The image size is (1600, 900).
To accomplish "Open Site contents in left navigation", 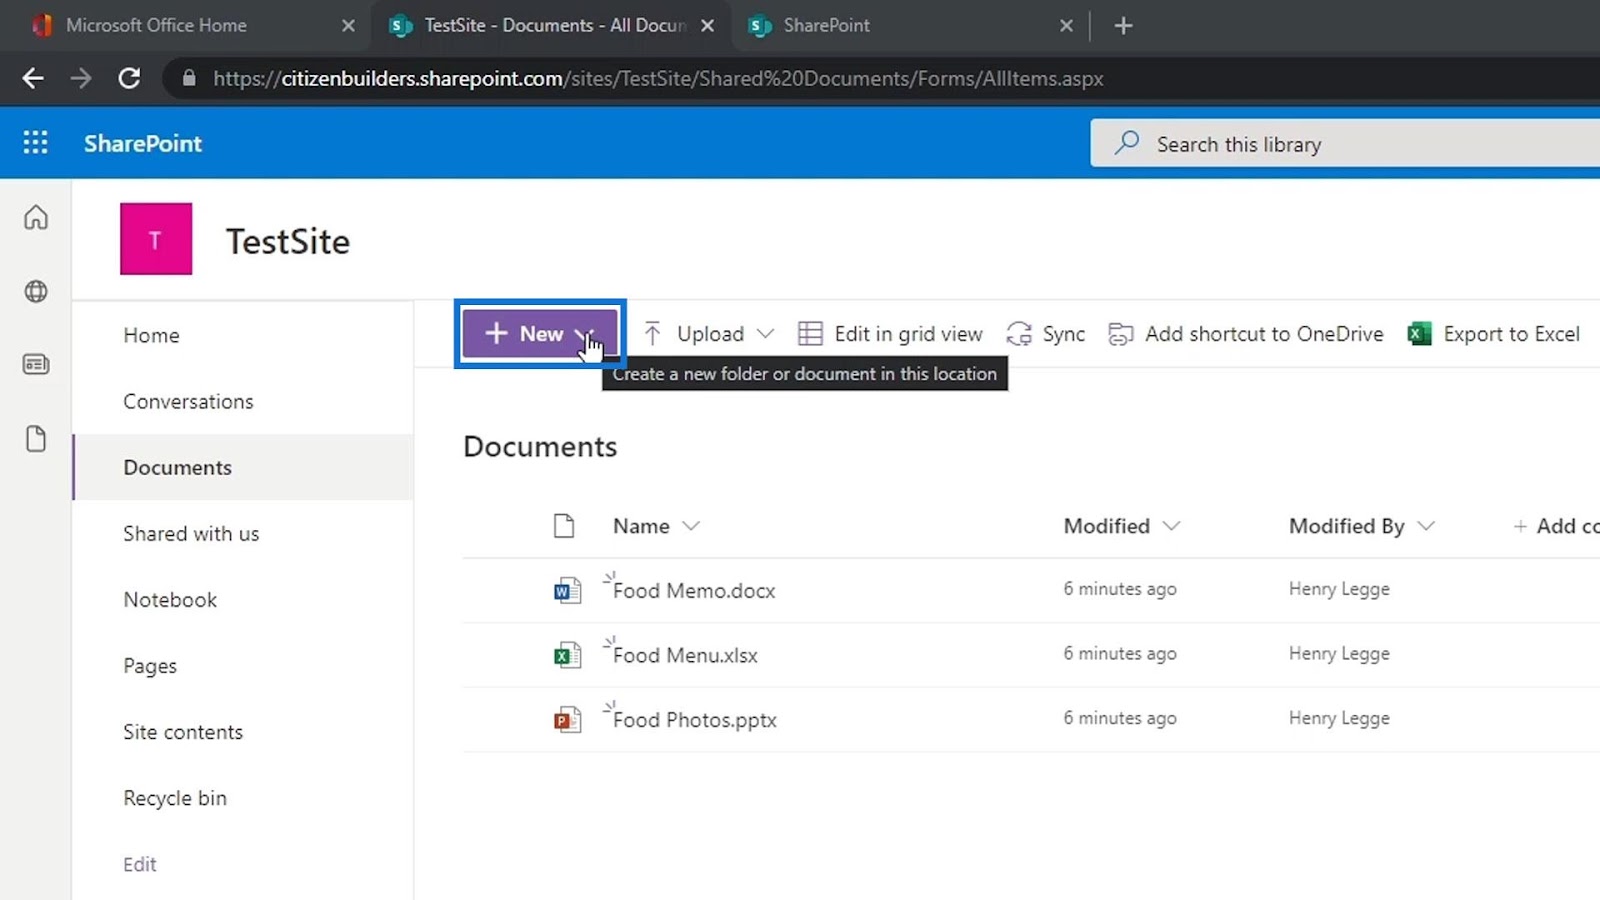I will [183, 732].
